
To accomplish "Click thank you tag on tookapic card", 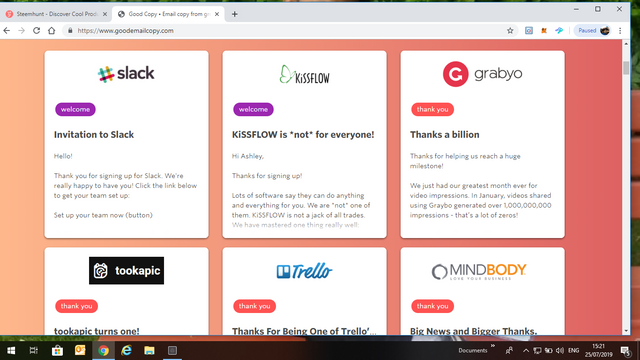I will click(76, 306).
